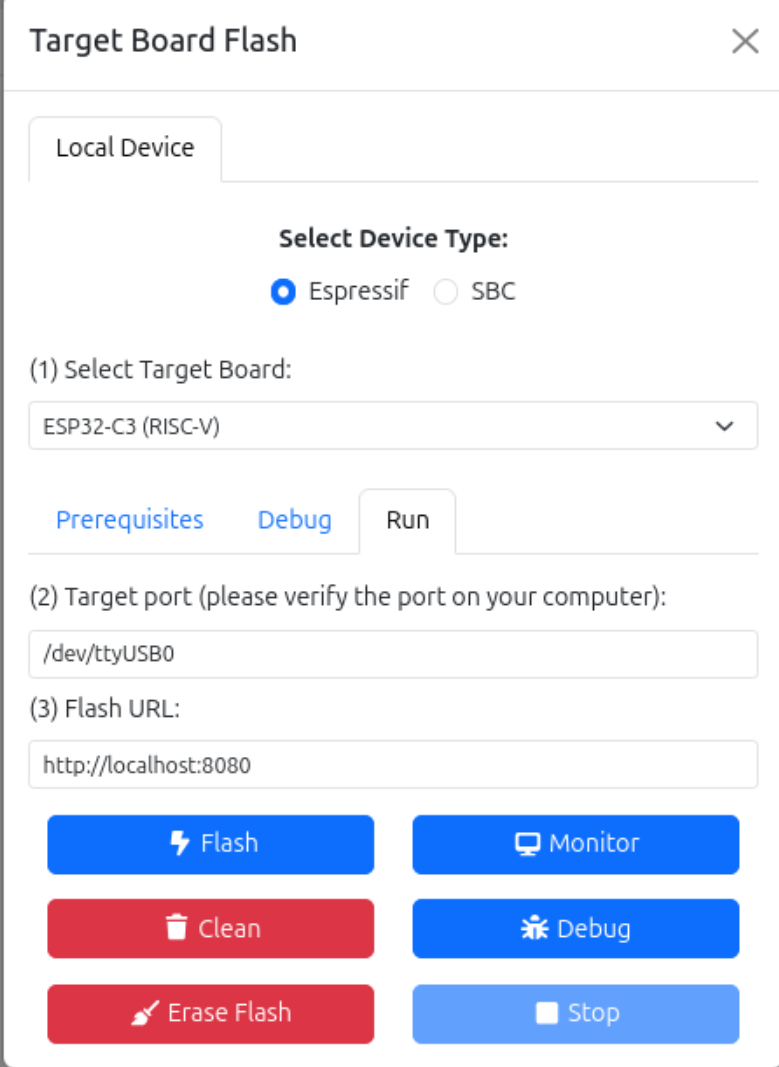
Task: Select the Espressif device type radio
Action: pos(284,293)
